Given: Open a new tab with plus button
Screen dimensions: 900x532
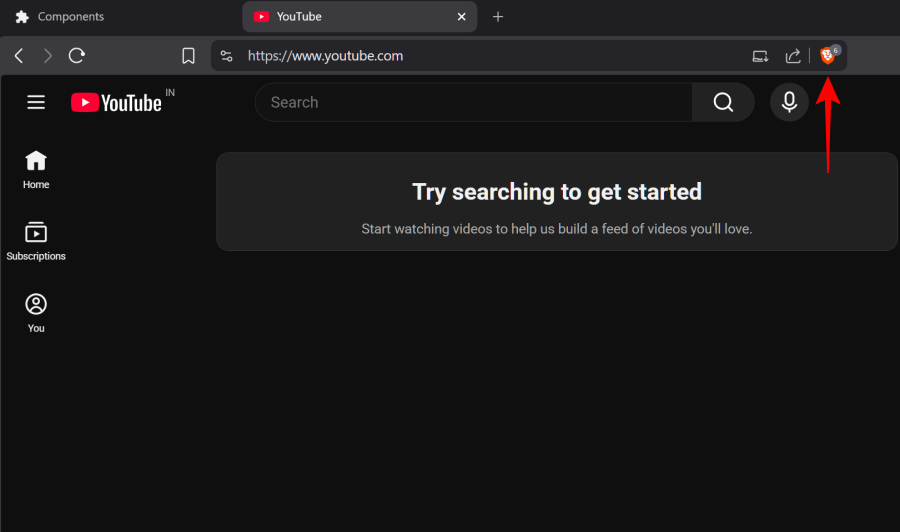Looking at the screenshot, I should pos(498,17).
